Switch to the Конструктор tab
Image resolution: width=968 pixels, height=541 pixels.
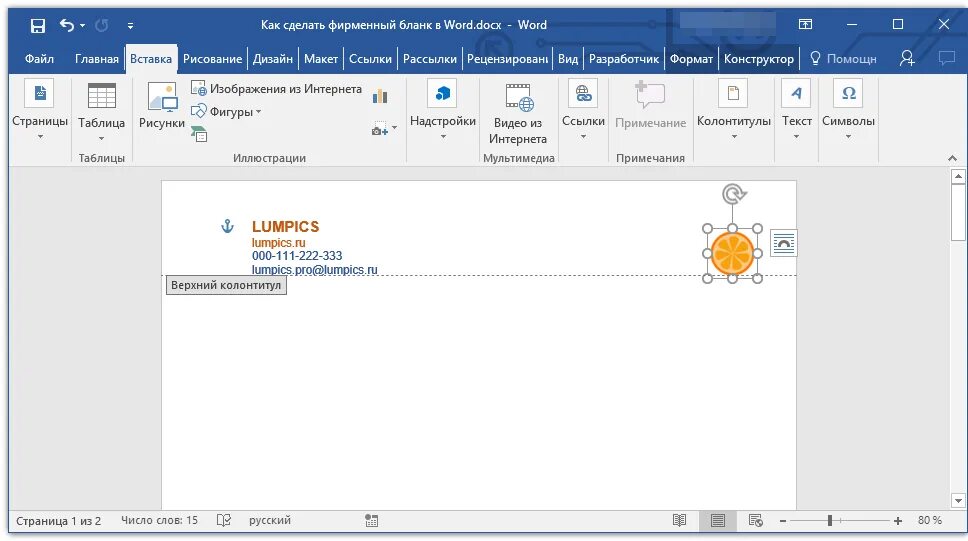pos(759,59)
